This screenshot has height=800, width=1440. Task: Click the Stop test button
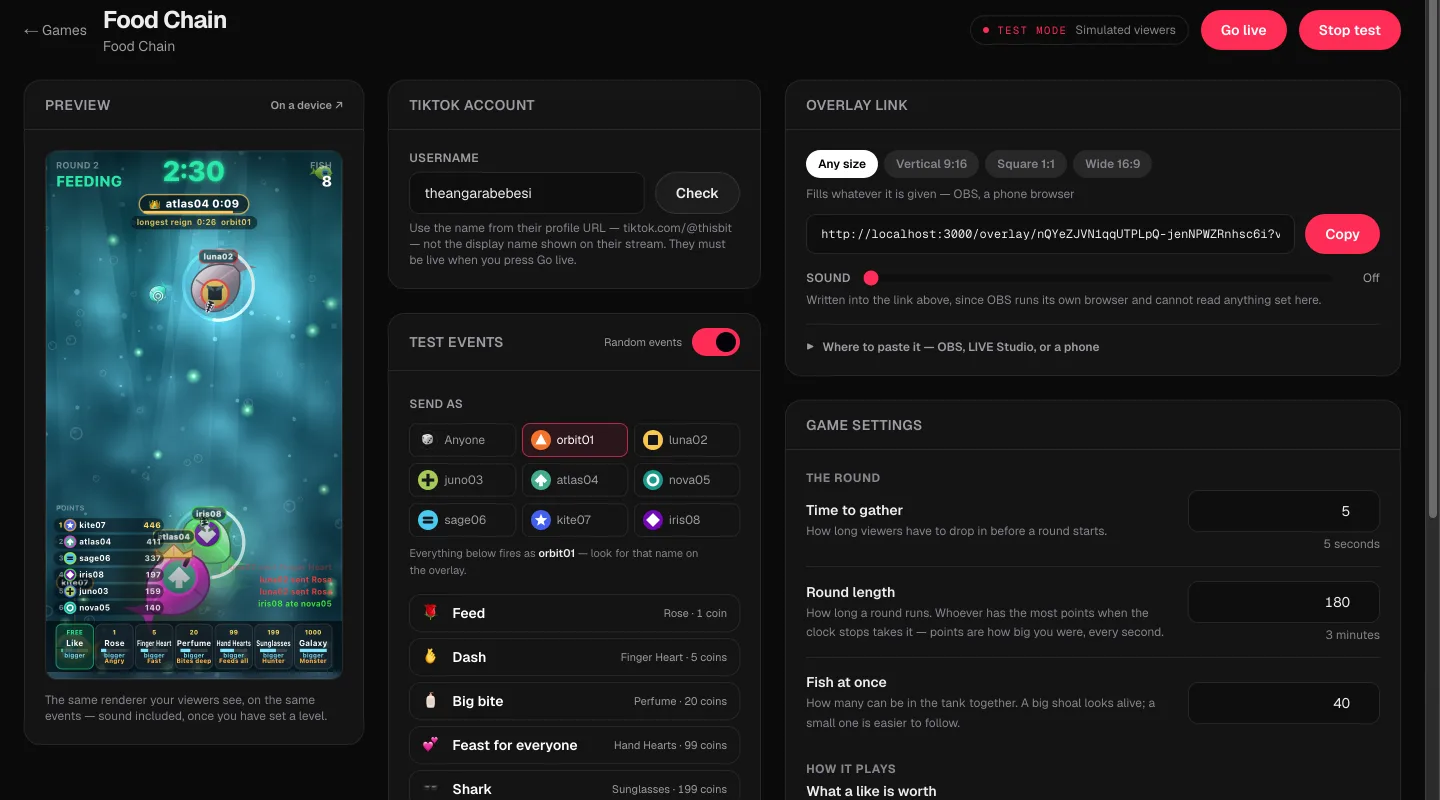1349,30
